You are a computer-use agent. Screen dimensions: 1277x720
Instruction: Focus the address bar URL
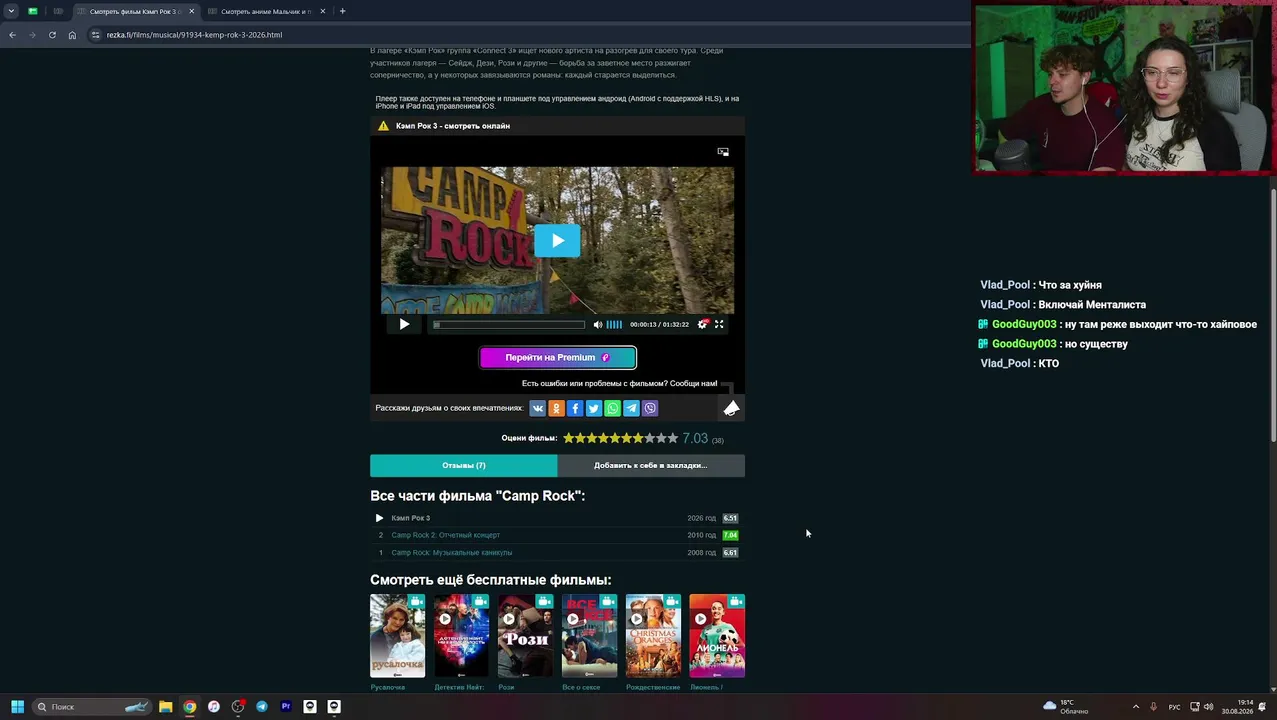(x=194, y=35)
